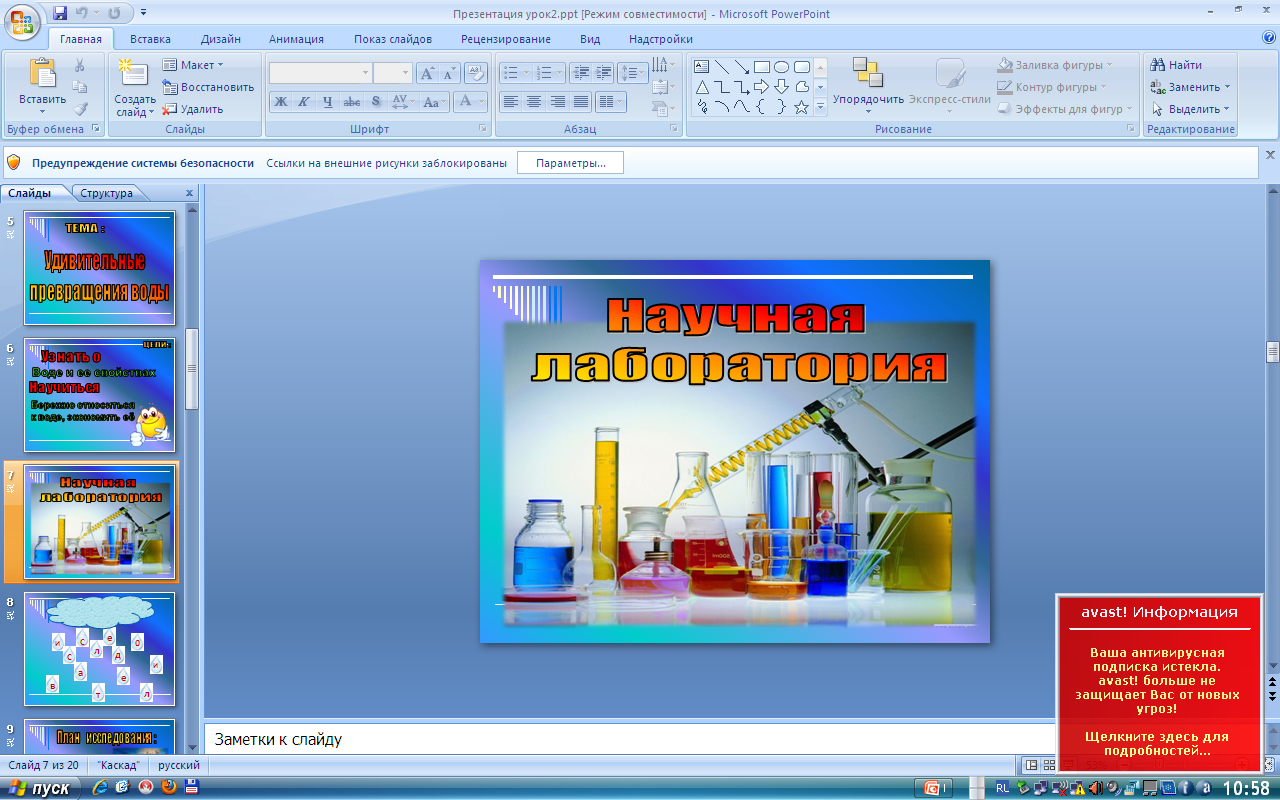The image size is (1280, 800).
Task: Select the Text Box shape in gallery
Action: [x=702, y=67]
